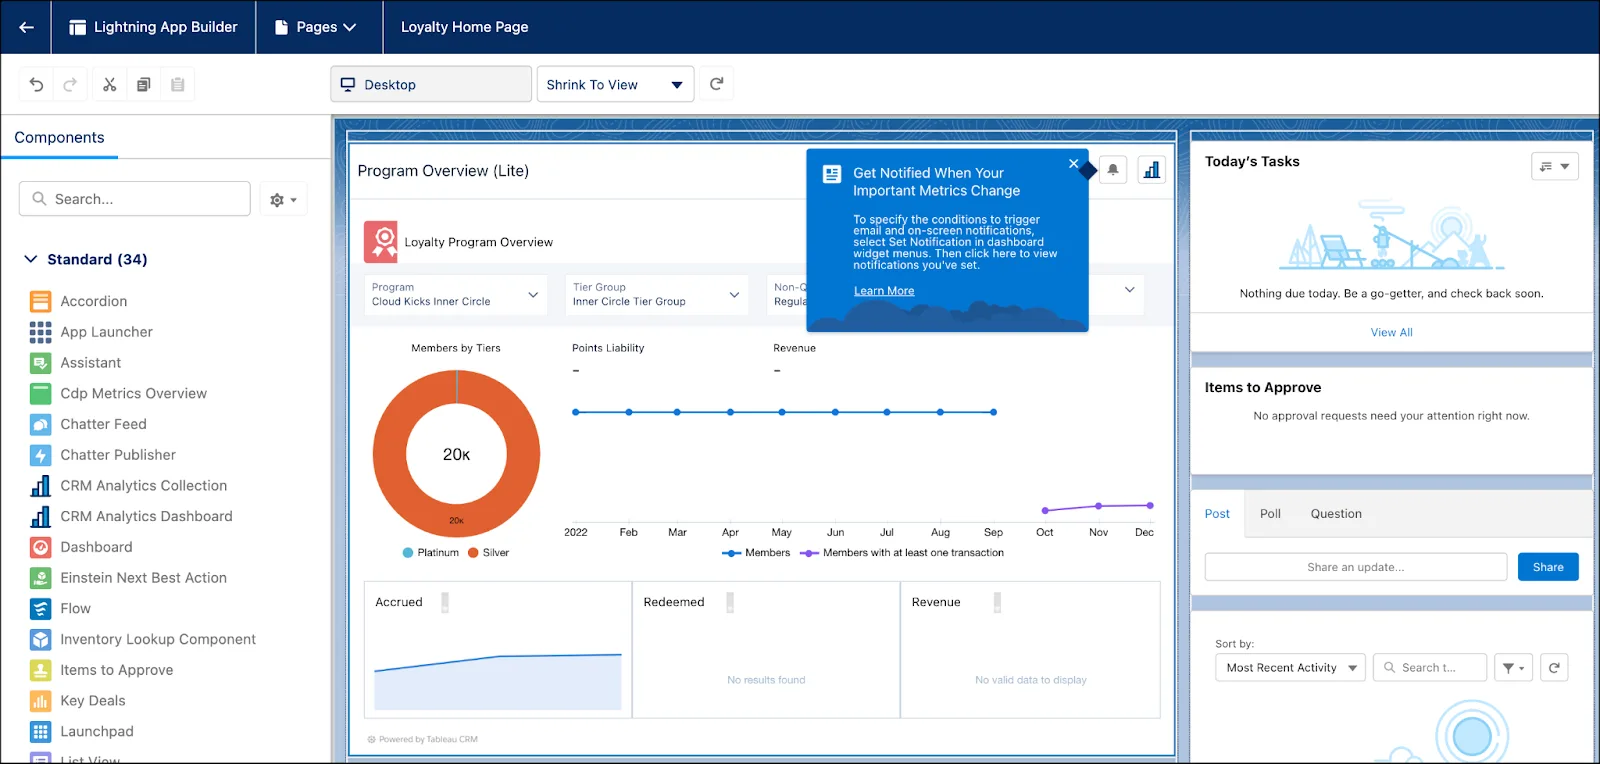This screenshot has height=764, width=1600.
Task: Click Lightning App Builder header item
Action: 153,27
